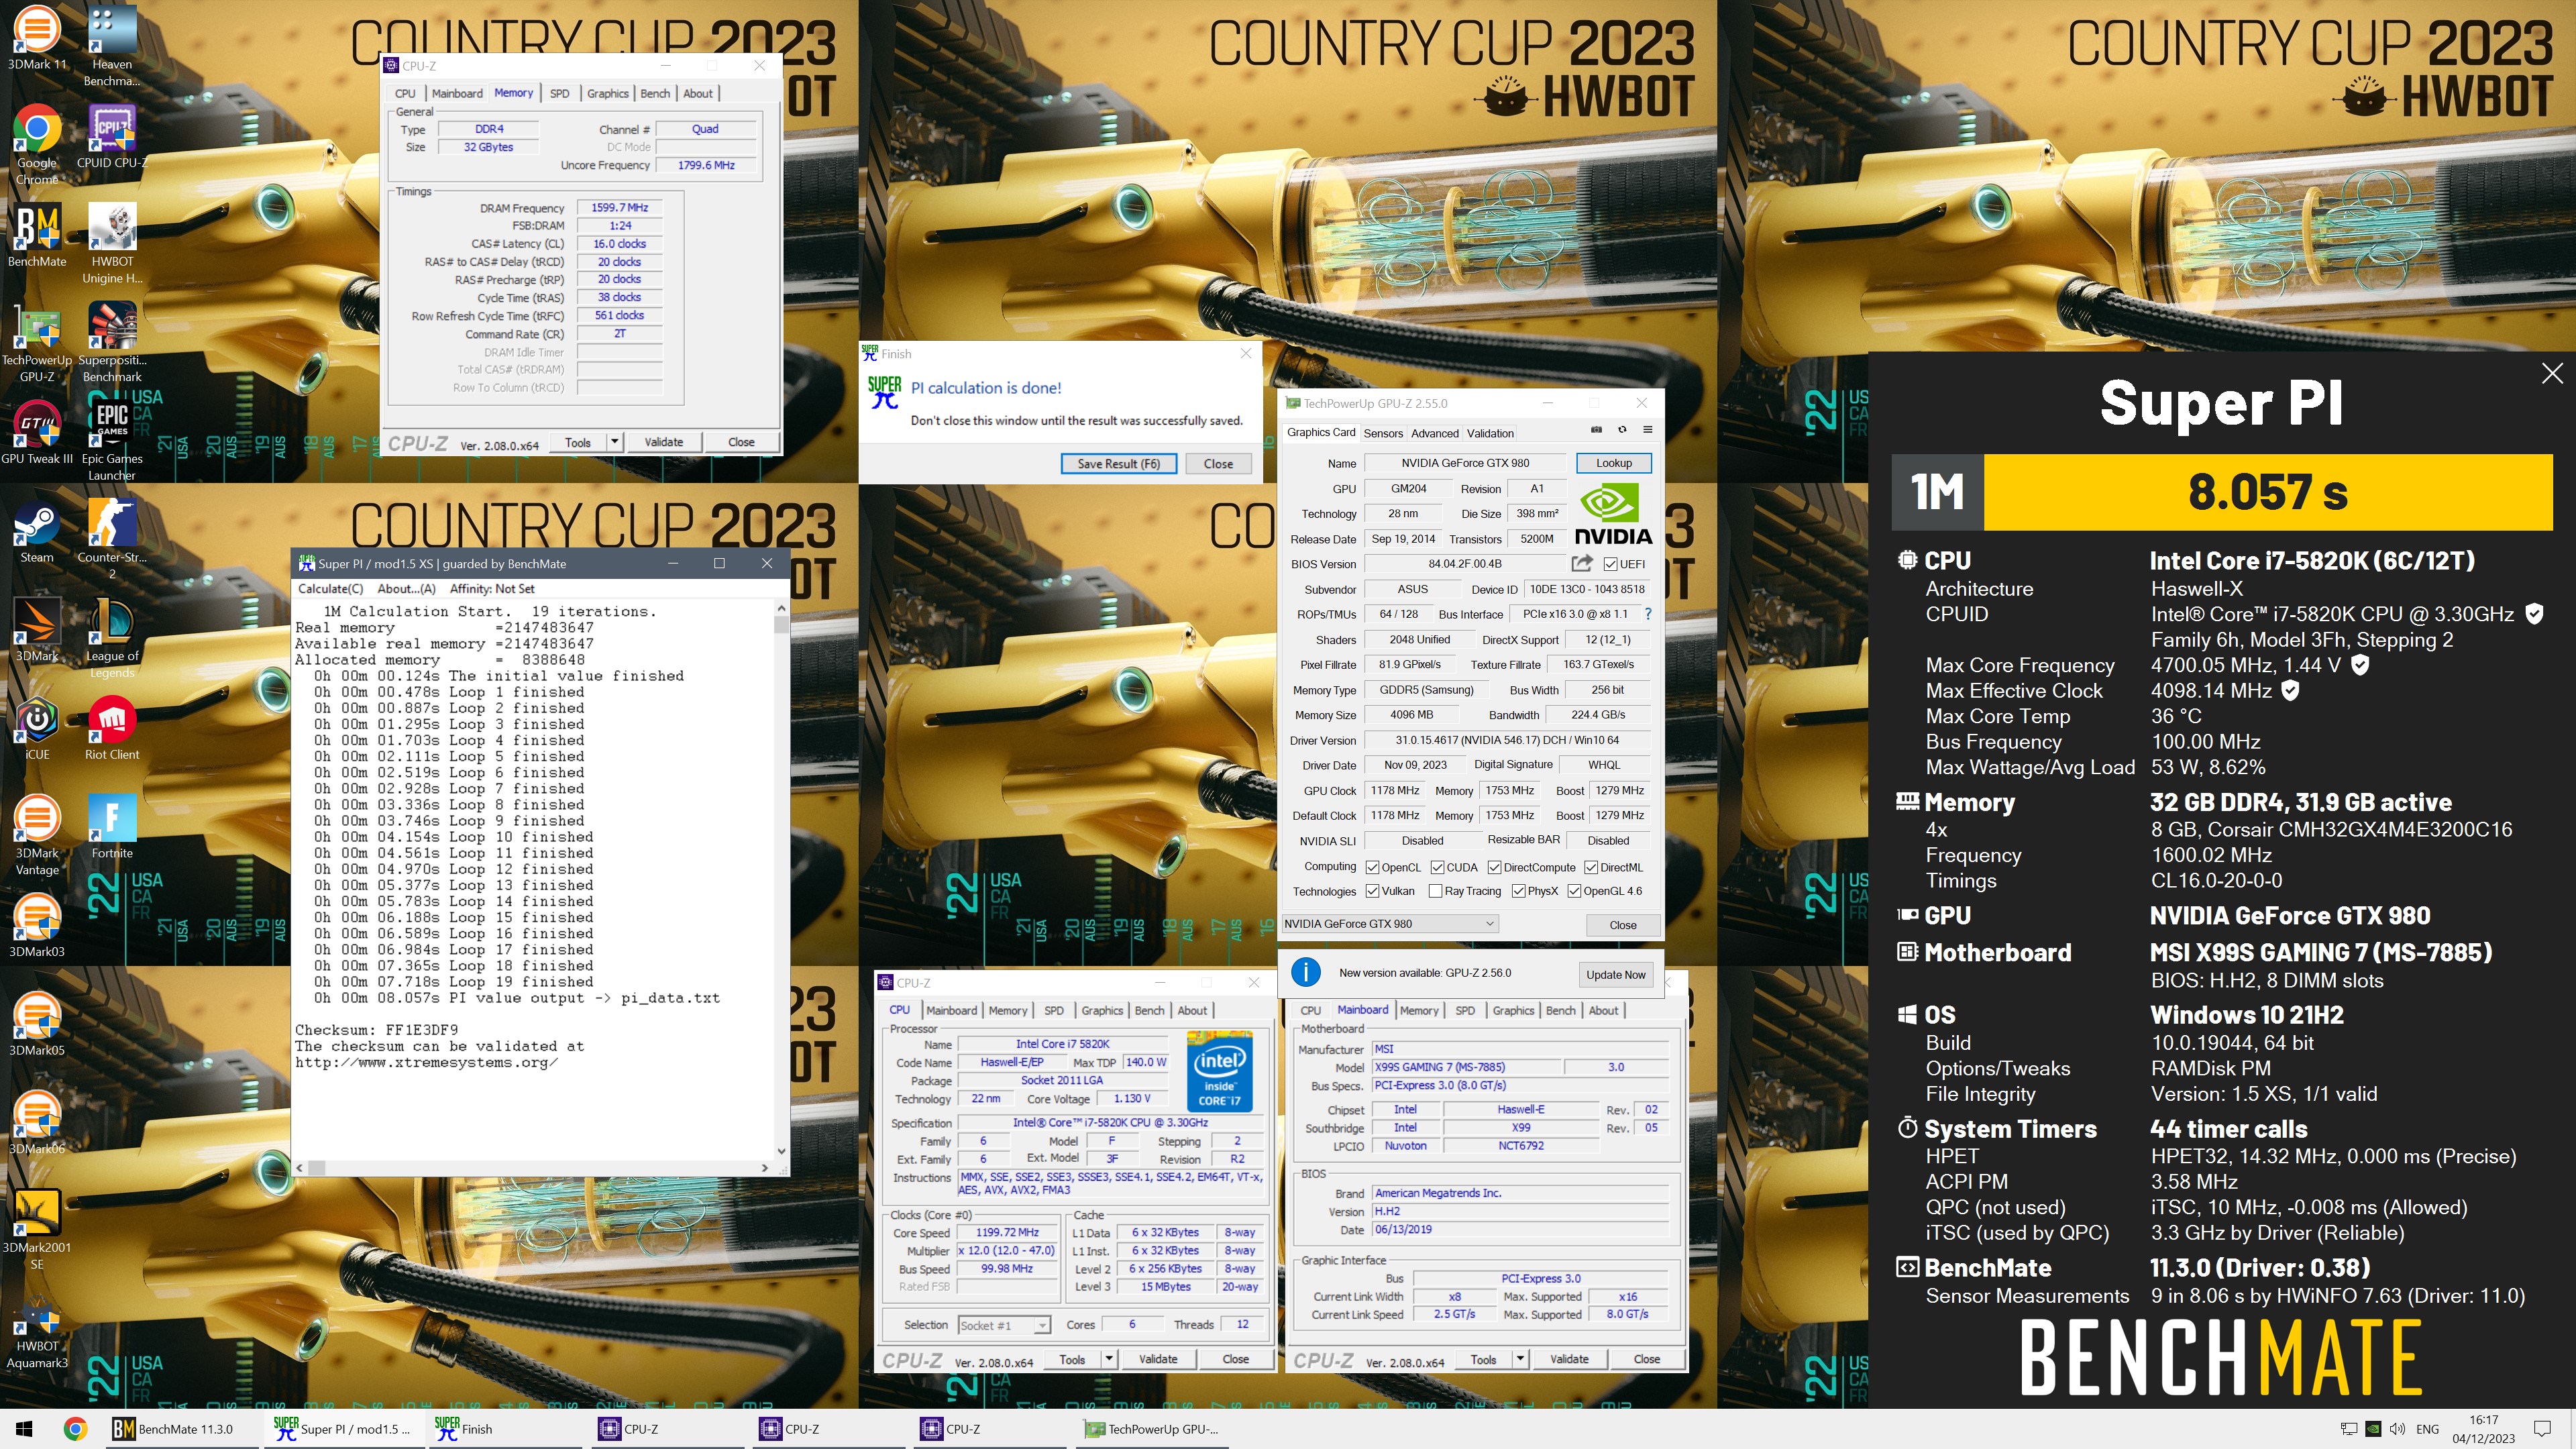Open the Fortnite desktop icon
Image resolution: width=2576 pixels, height=1449 pixels.
point(112,827)
